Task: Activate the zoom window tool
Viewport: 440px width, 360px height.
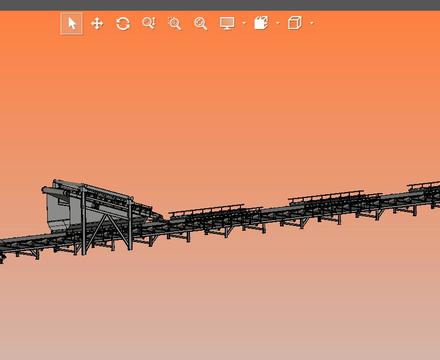Action: click(174, 24)
